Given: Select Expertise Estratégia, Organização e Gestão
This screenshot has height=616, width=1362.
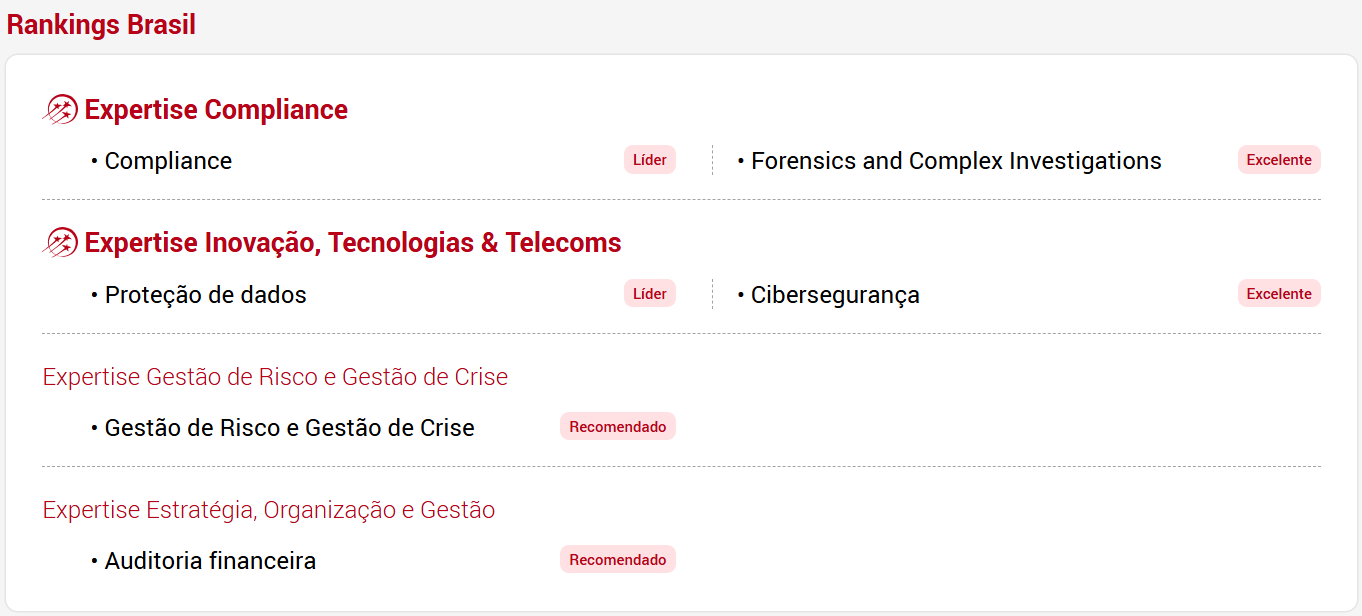Looking at the screenshot, I should (269, 510).
